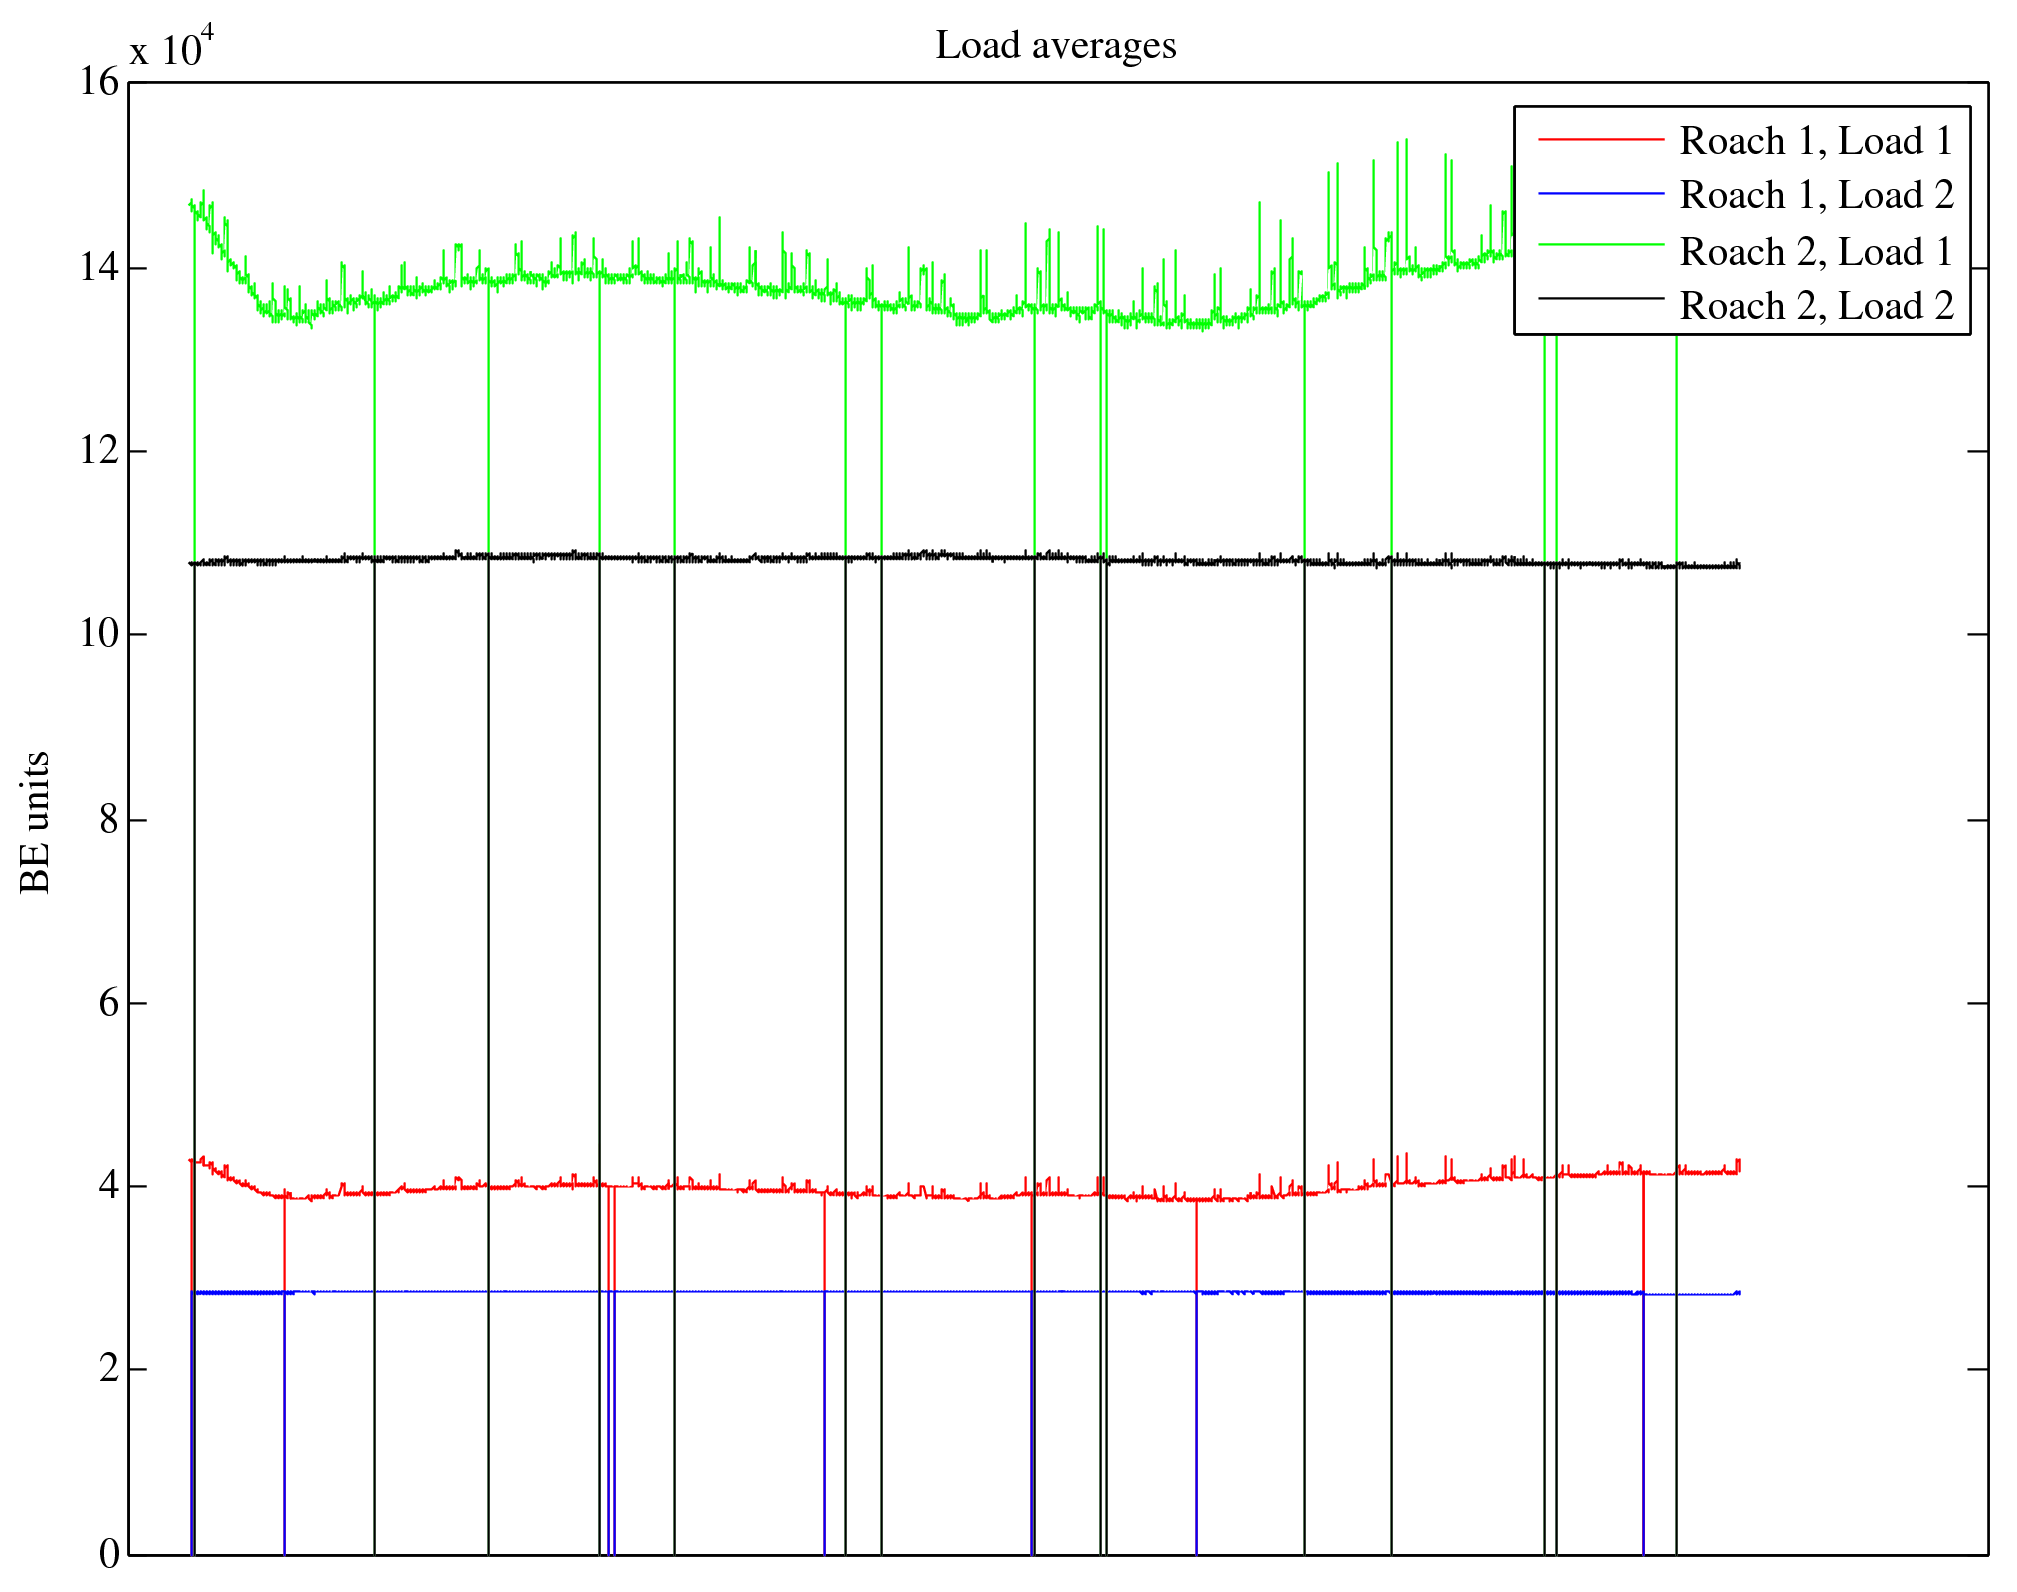Click the y-axis tick label 16
The image size is (2017, 1592).
(x=99, y=82)
